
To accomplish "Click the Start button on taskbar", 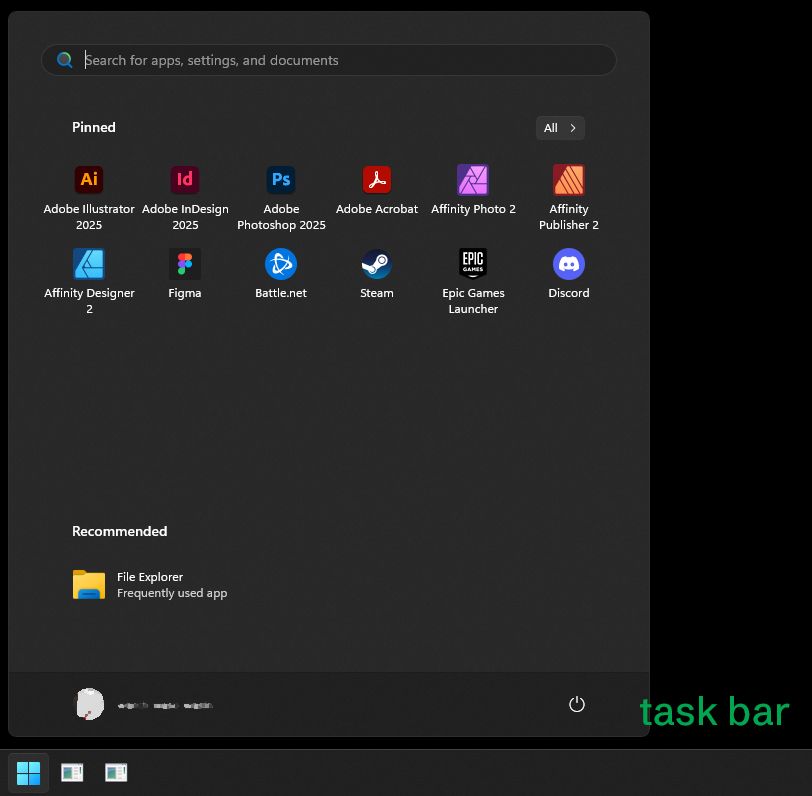I will (x=28, y=773).
